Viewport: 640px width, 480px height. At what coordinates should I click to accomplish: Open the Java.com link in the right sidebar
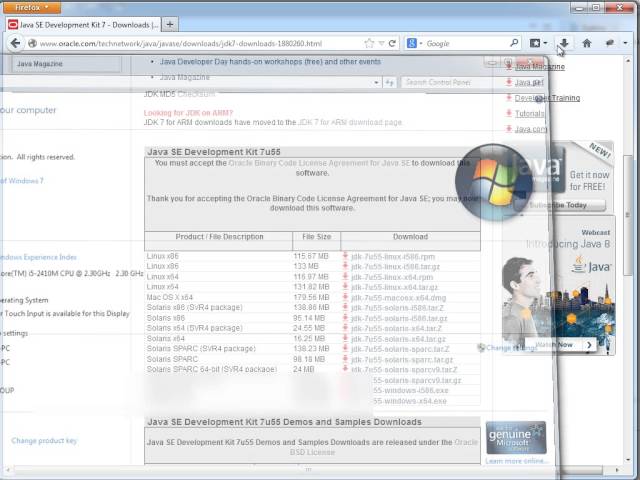[531, 129]
